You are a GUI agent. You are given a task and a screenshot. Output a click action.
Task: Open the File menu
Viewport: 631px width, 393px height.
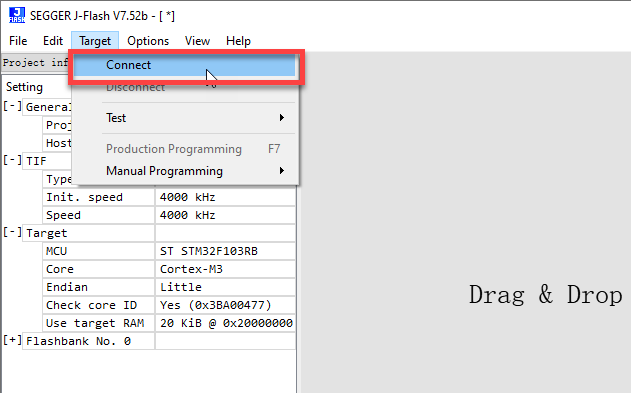tap(18, 41)
